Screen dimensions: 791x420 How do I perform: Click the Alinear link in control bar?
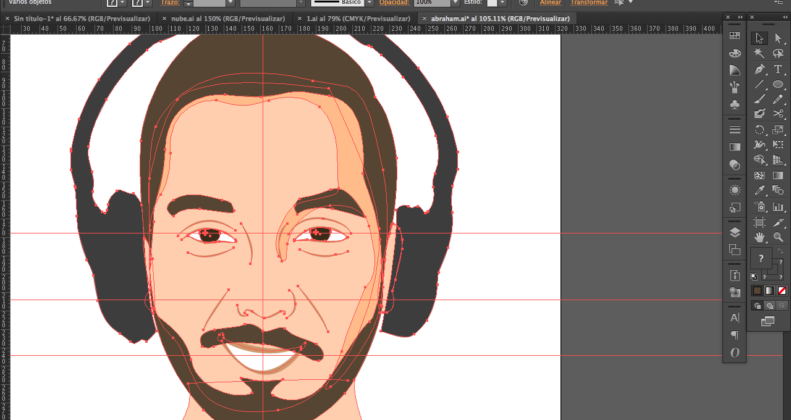551,3
